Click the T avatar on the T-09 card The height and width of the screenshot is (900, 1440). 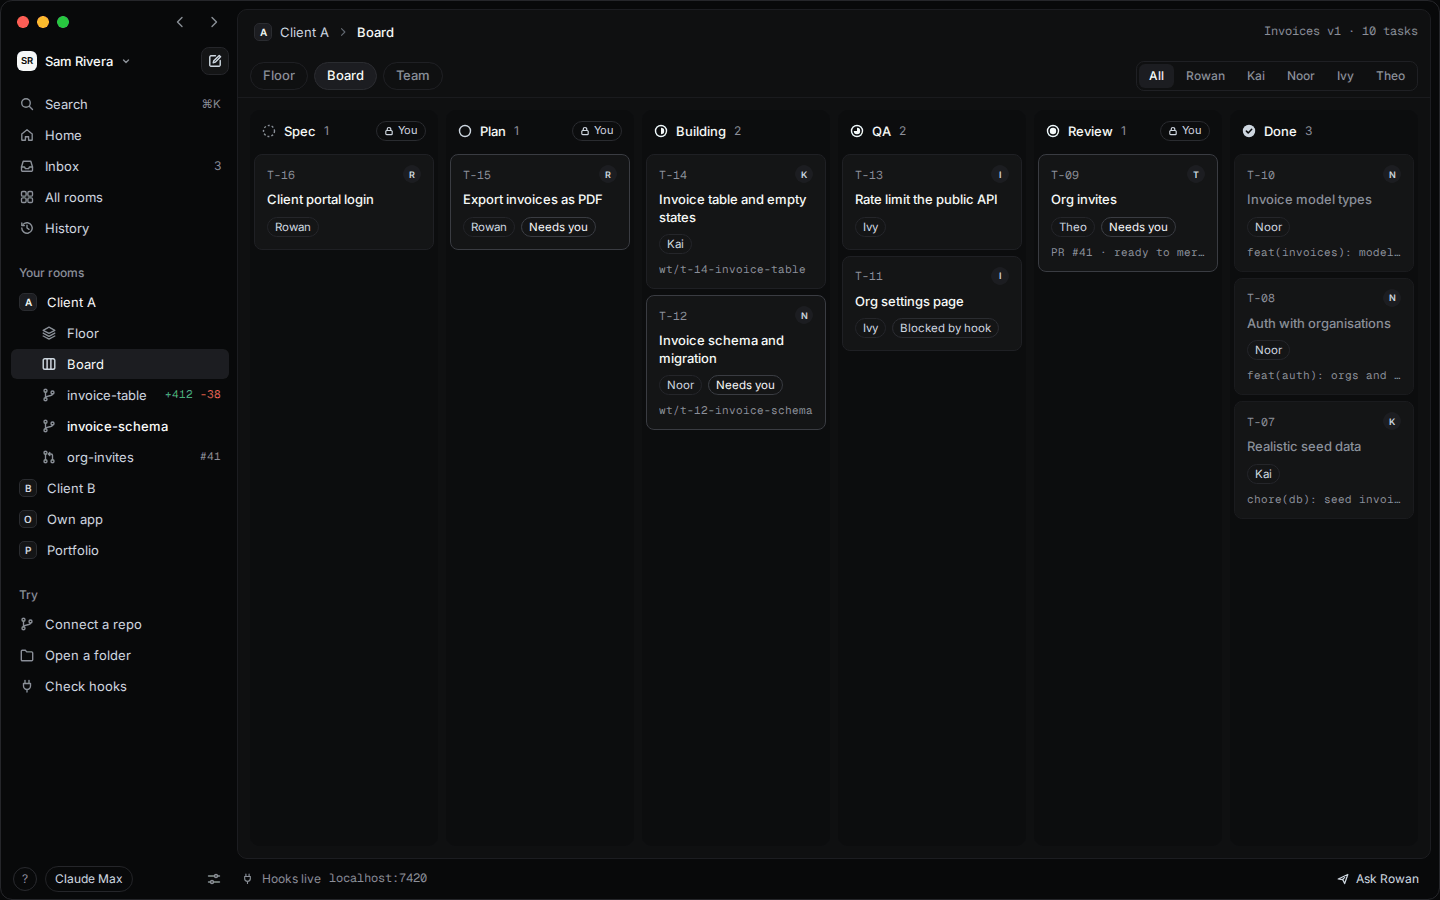click(1196, 175)
